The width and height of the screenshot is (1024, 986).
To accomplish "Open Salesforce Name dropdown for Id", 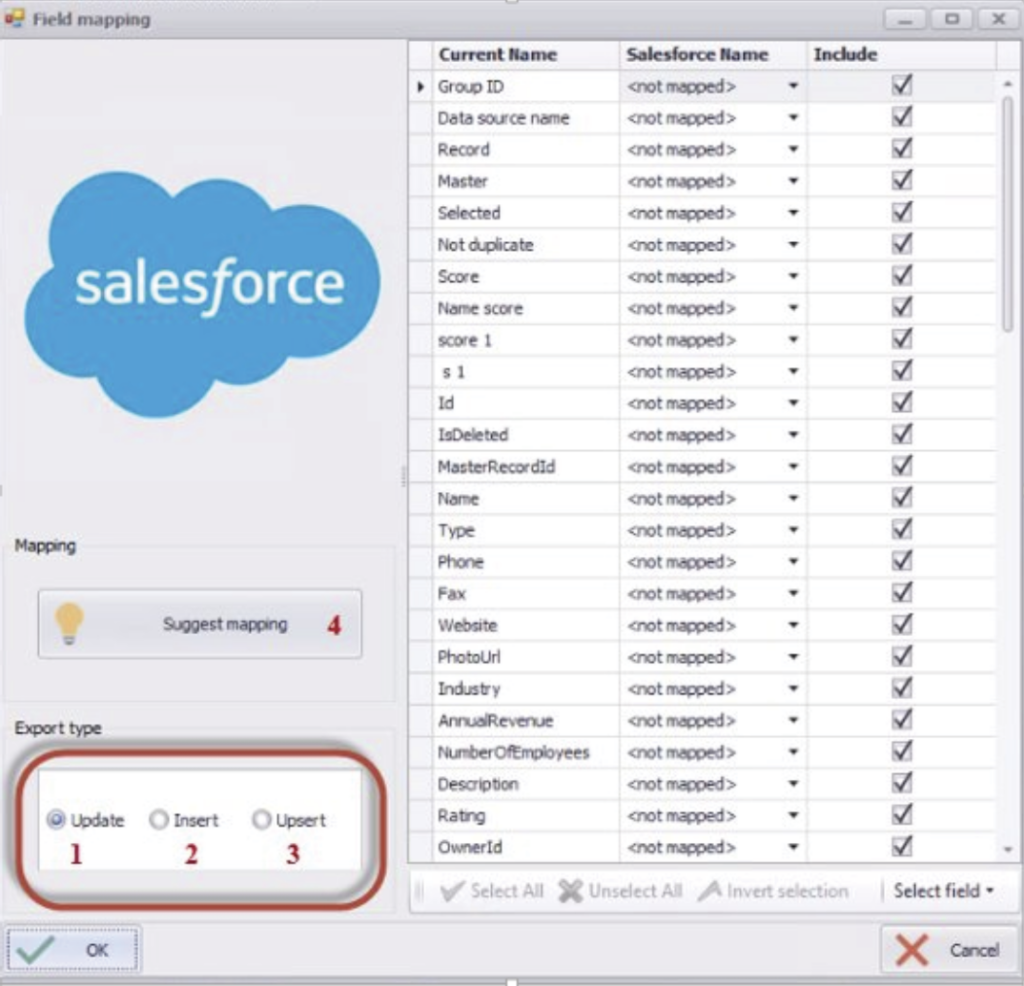I will [x=793, y=403].
